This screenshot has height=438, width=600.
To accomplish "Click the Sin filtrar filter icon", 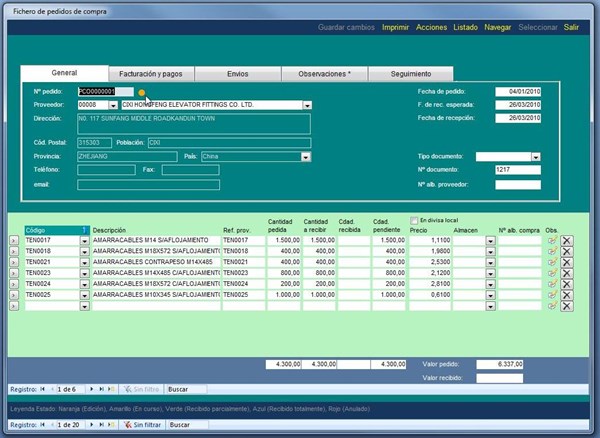I will [125, 425].
